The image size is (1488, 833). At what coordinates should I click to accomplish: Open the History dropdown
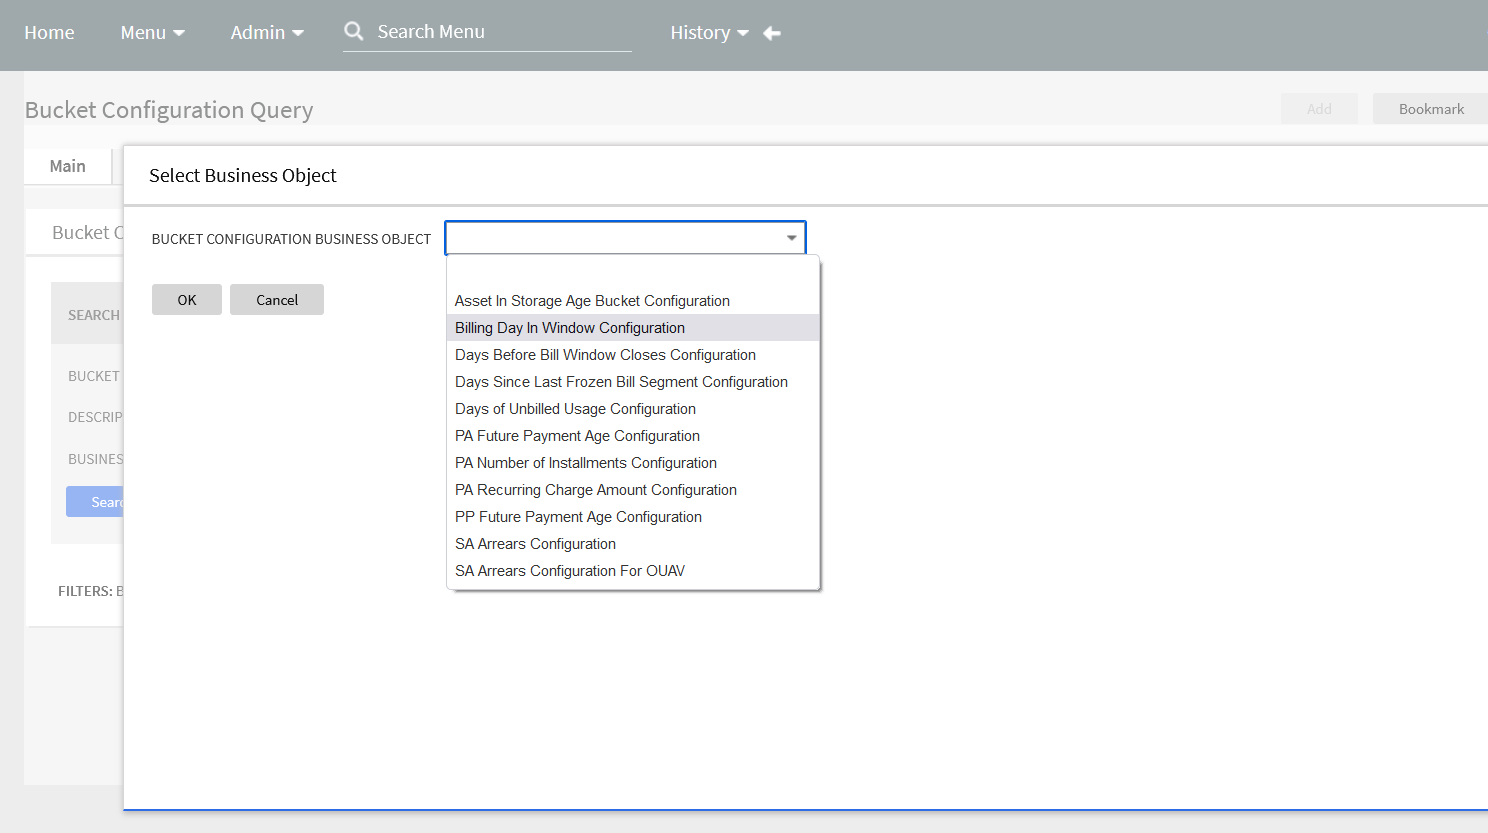(x=709, y=32)
